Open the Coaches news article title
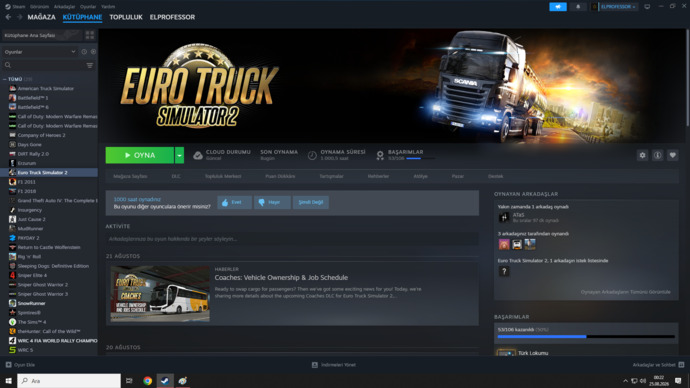This screenshot has width=690, height=388. point(281,278)
